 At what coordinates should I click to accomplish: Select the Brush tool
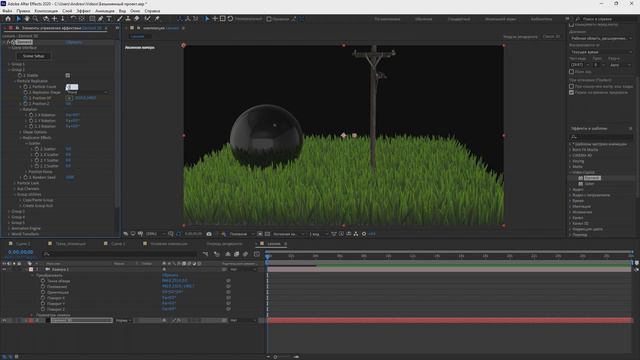click(120, 19)
